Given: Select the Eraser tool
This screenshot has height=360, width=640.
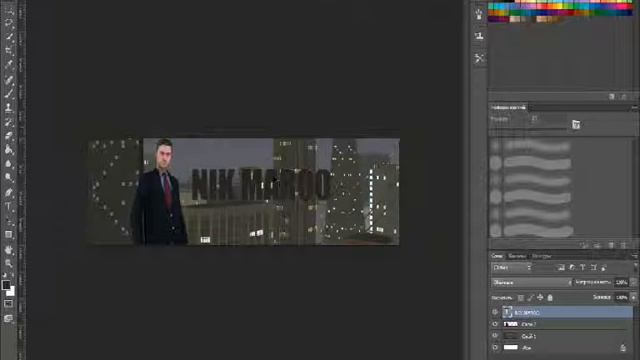Looking at the screenshot, I should [9, 136].
